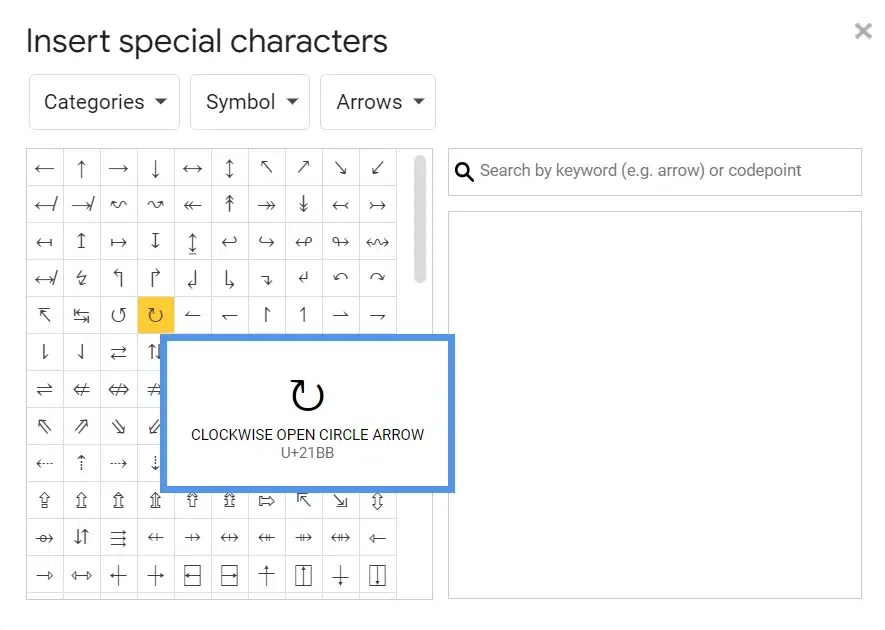Select the anticlockwise open circle arrow symbol

point(118,315)
